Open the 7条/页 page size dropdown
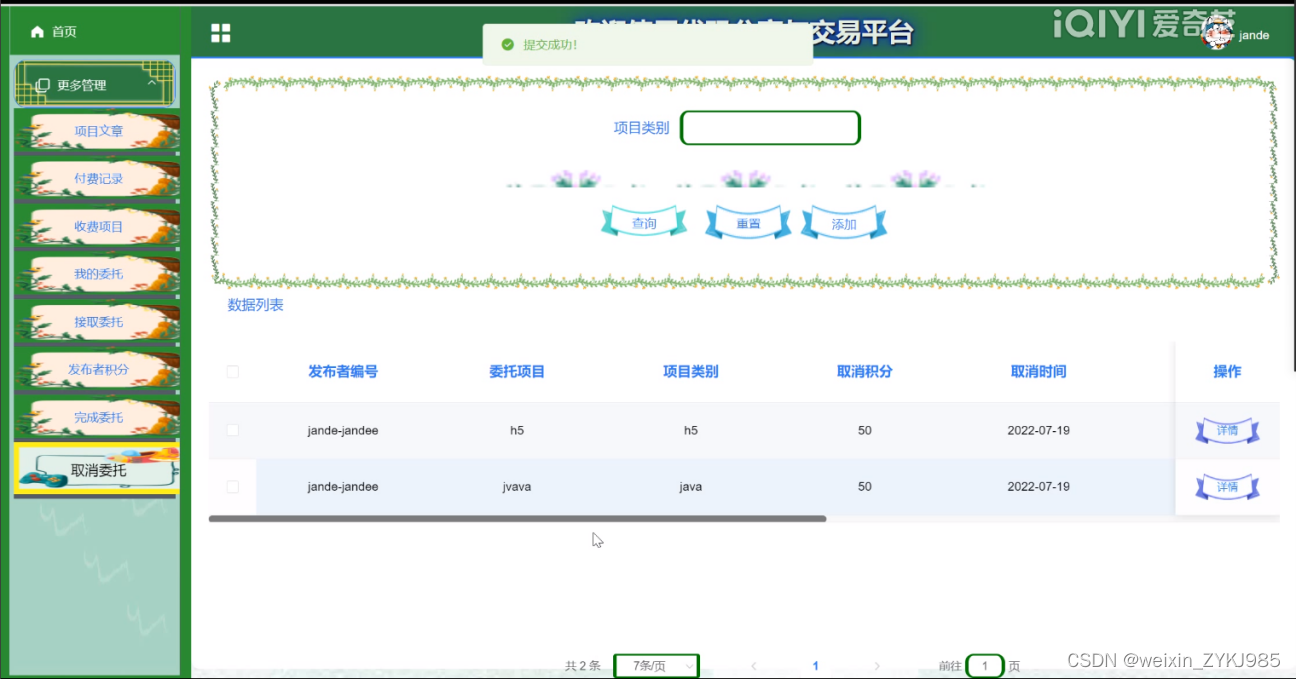1296x679 pixels. (x=656, y=666)
